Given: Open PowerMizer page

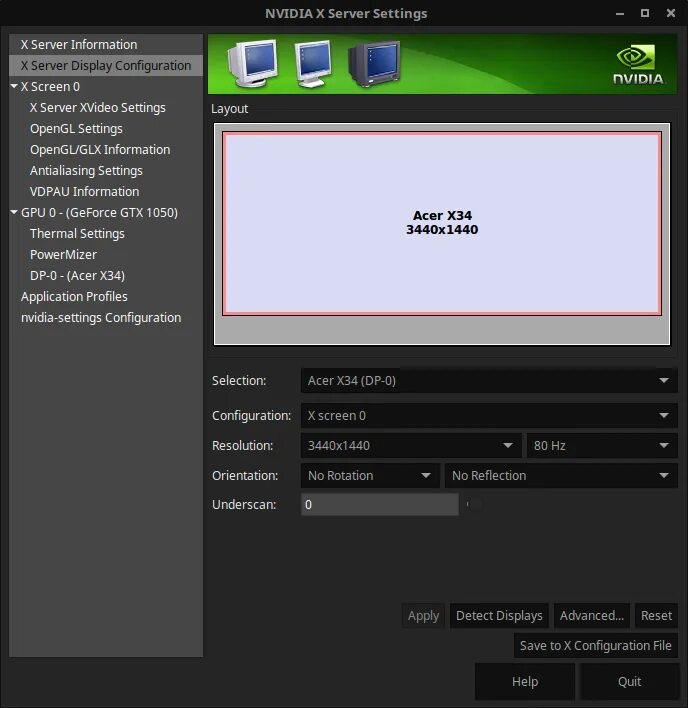Looking at the screenshot, I should pos(63,255).
